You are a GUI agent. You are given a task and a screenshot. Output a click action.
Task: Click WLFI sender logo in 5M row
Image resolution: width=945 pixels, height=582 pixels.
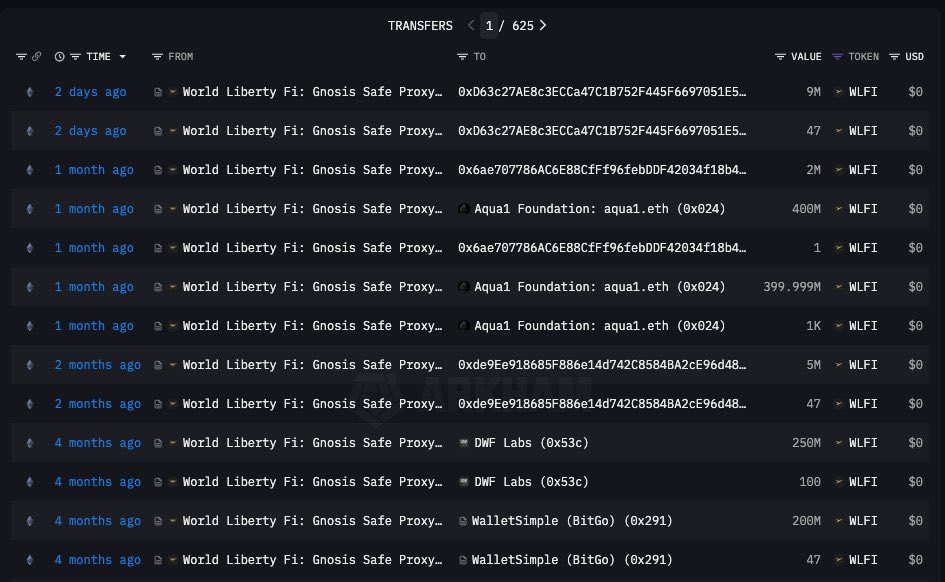172,365
